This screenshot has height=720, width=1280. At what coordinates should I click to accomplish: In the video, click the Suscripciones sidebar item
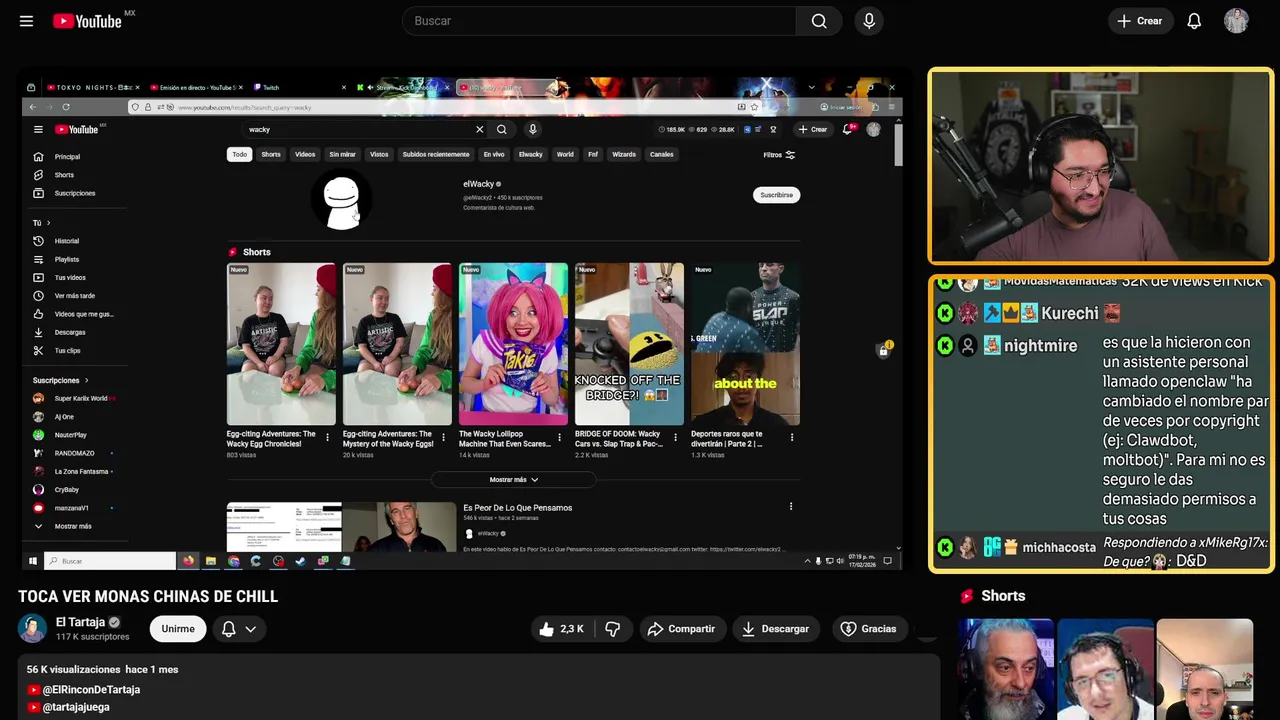click(75, 193)
